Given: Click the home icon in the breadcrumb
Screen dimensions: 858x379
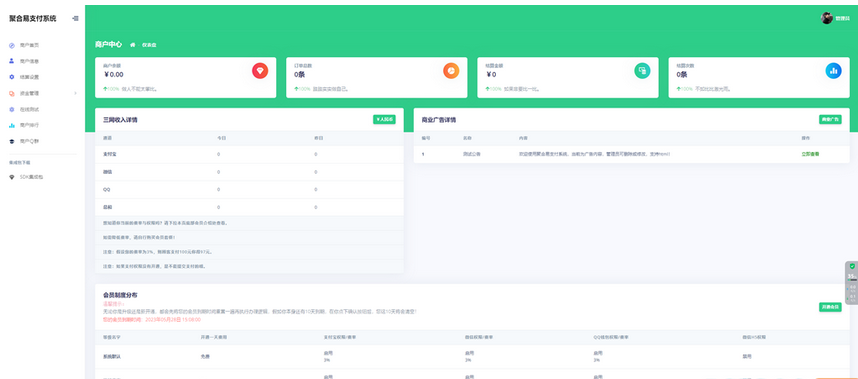Looking at the screenshot, I should point(132,45).
